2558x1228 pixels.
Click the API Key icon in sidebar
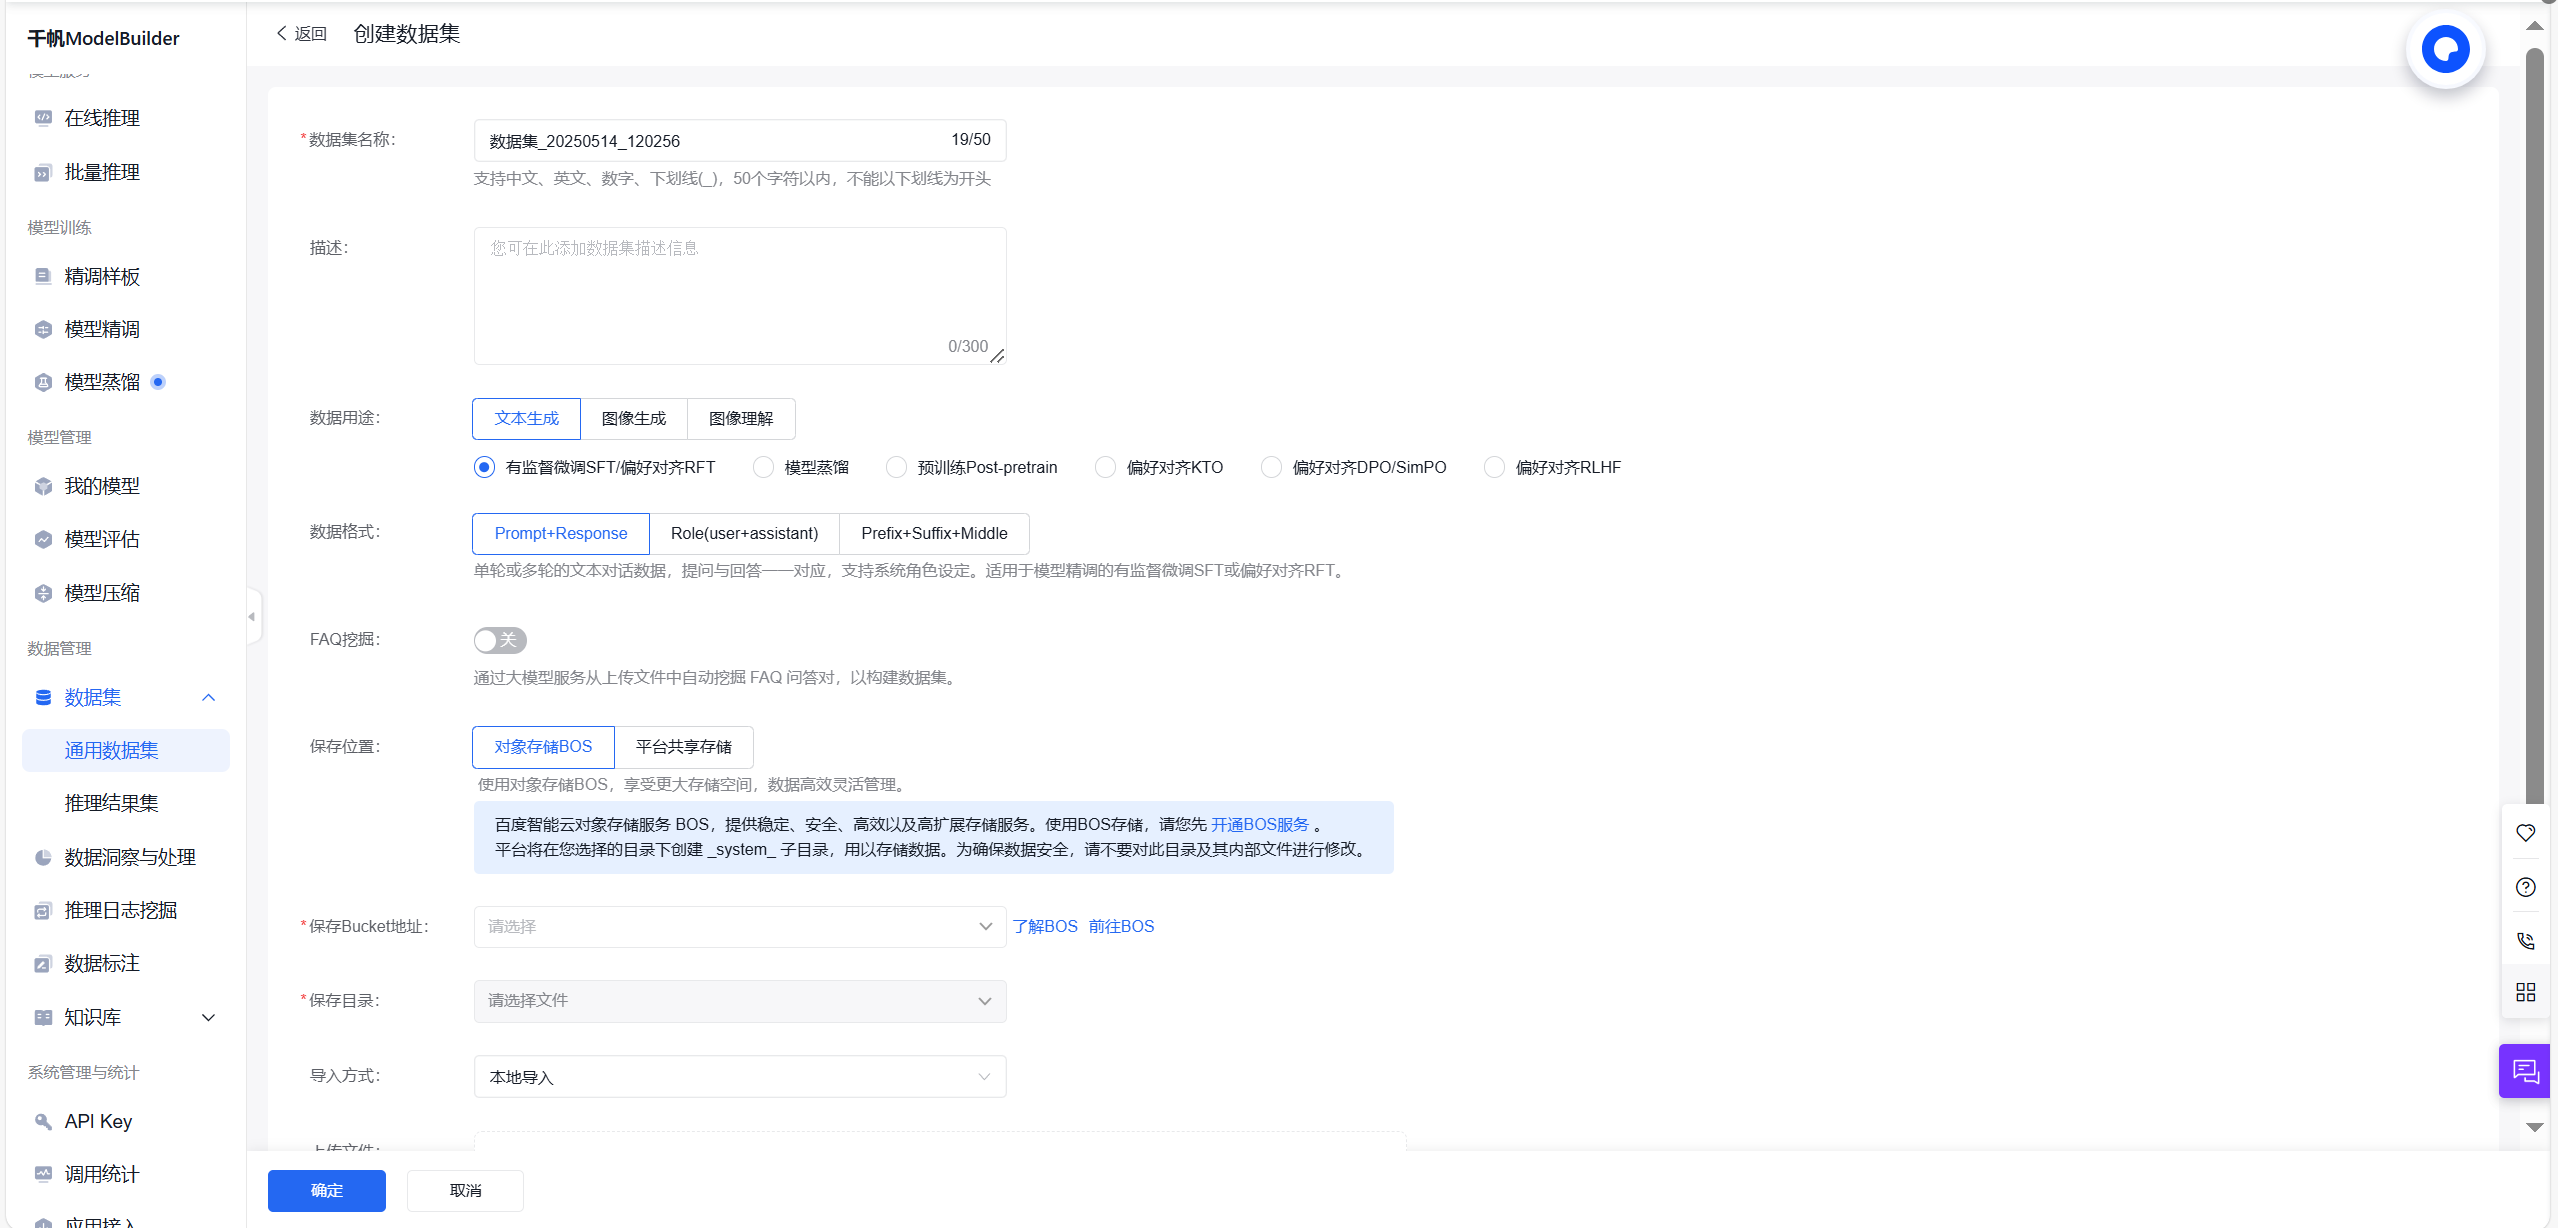(x=43, y=1121)
